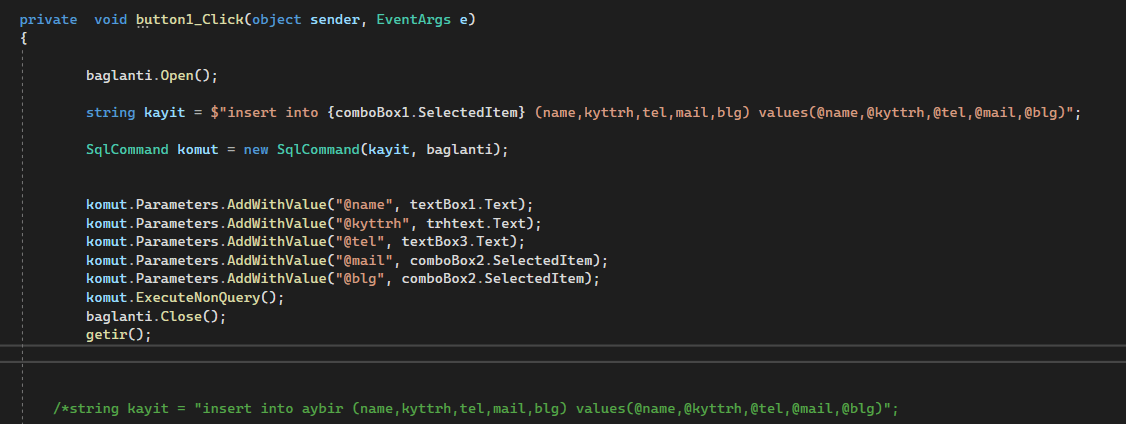Image resolution: width=1126 pixels, height=424 pixels.
Task: Click the "@kyttrh" literal in AddWithValue call
Action: click(372, 223)
